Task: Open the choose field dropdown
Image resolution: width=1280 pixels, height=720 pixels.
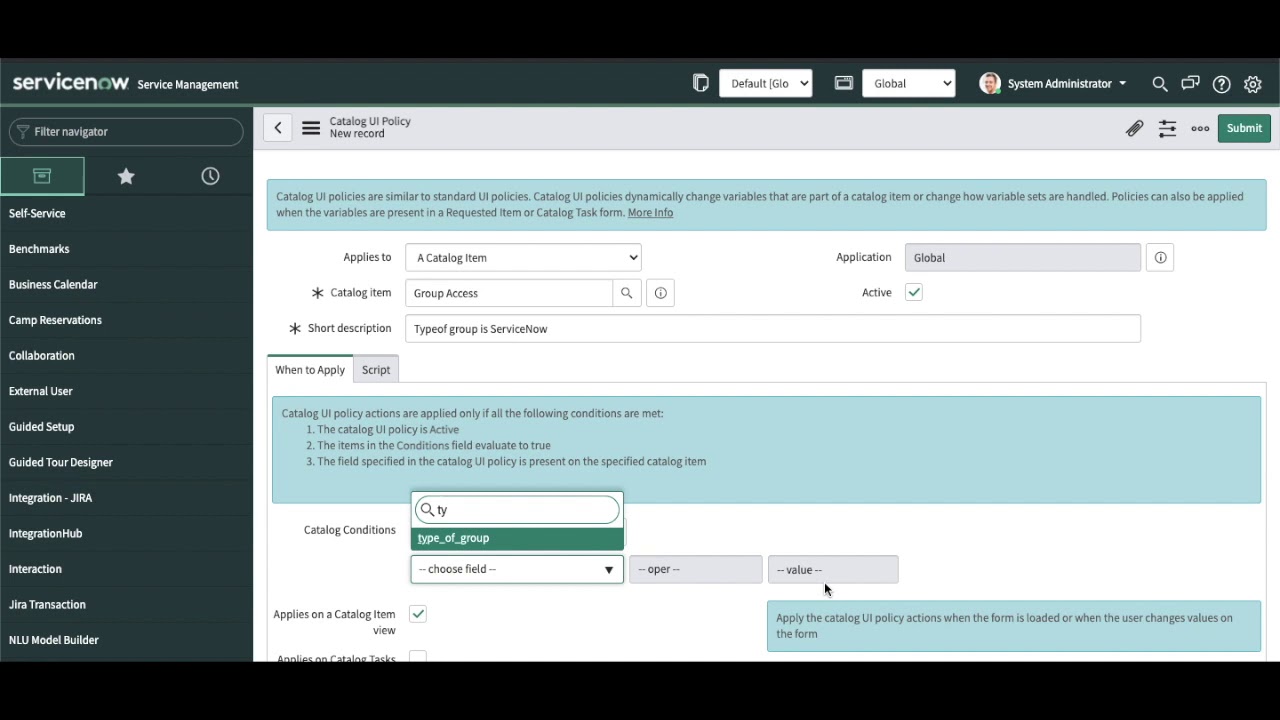Action: tap(517, 569)
